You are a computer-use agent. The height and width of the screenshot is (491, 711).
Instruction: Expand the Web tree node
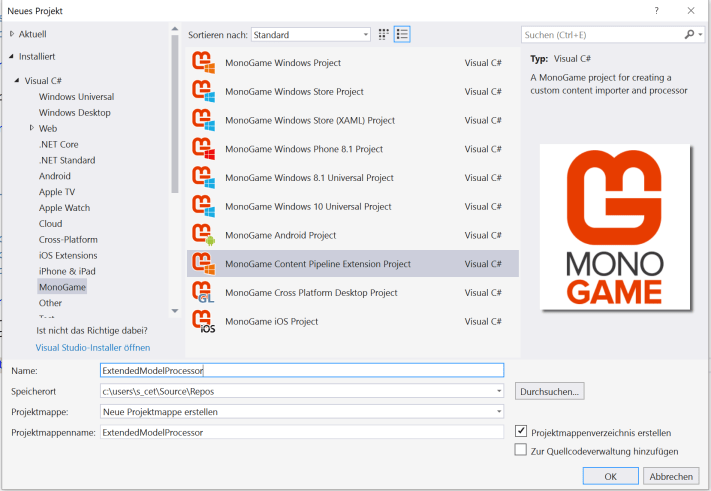32,128
